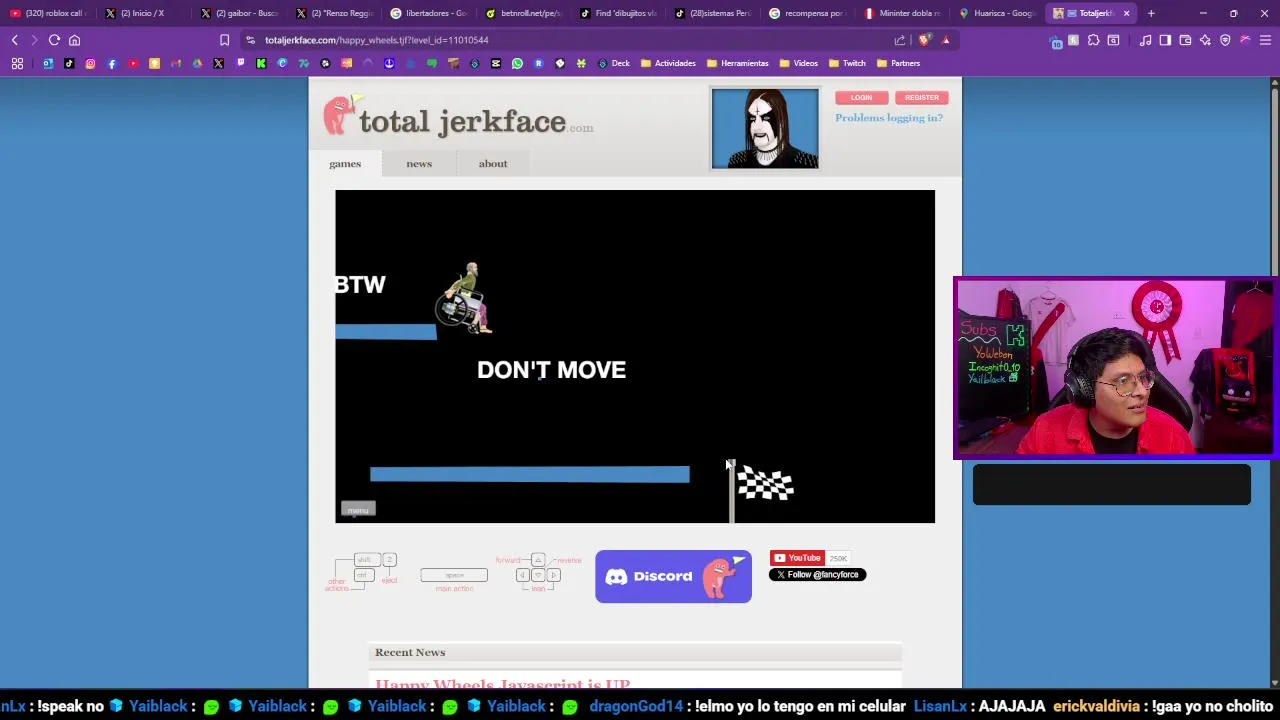Open the YouTube bookmark icon
The height and width of the screenshot is (720, 1280).
[133, 63]
